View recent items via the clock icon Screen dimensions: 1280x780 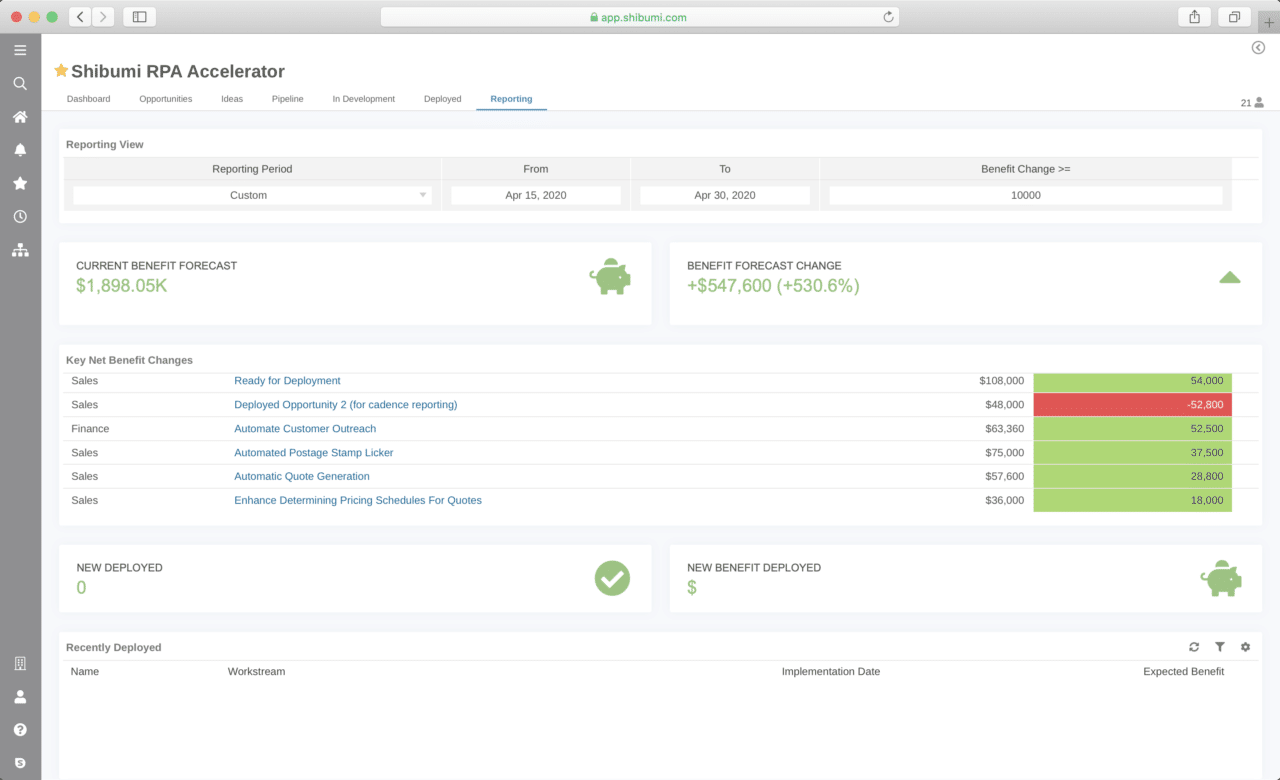20,216
